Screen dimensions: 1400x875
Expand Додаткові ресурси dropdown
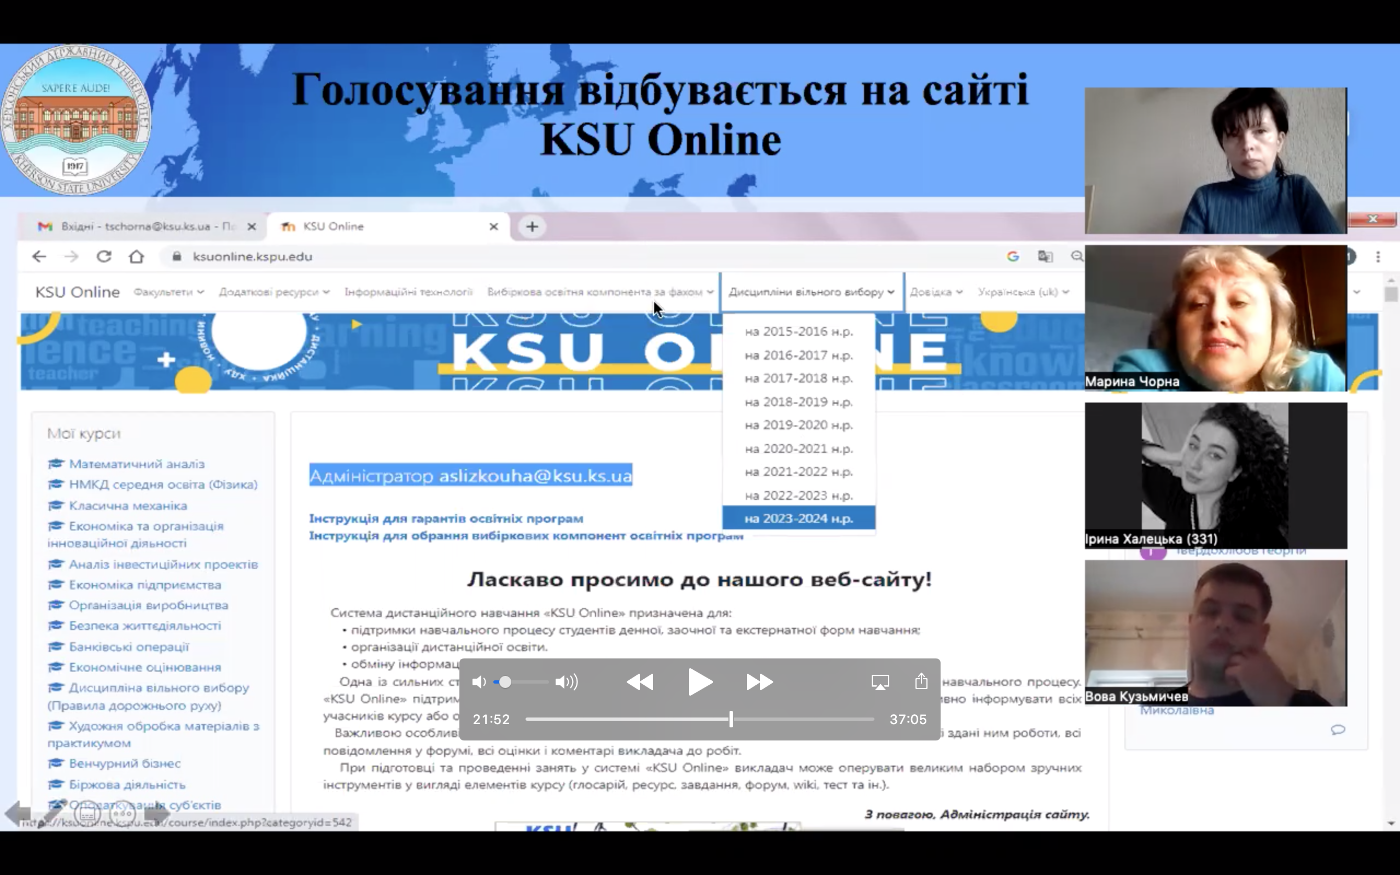tap(274, 292)
